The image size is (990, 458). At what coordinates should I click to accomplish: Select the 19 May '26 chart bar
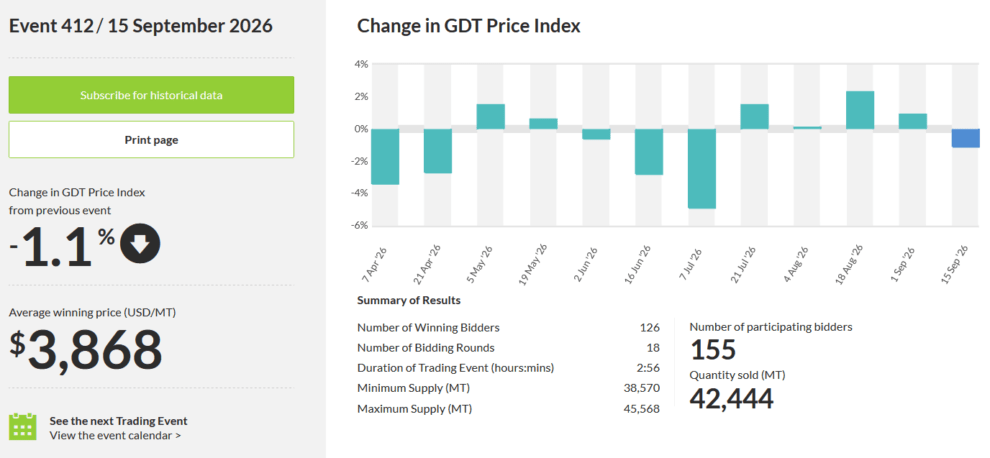(543, 124)
